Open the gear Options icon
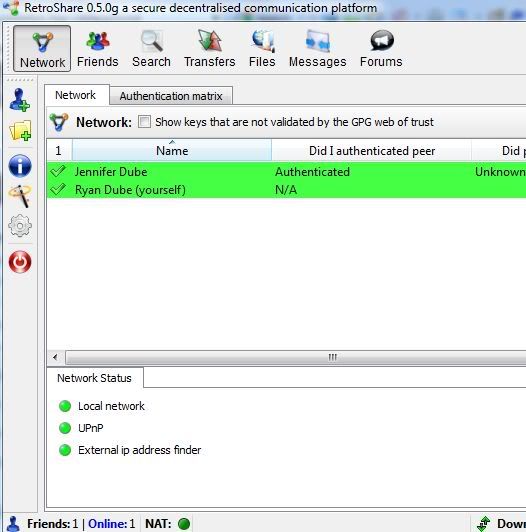Viewport: 526px width, 532px height. click(20, 226)
